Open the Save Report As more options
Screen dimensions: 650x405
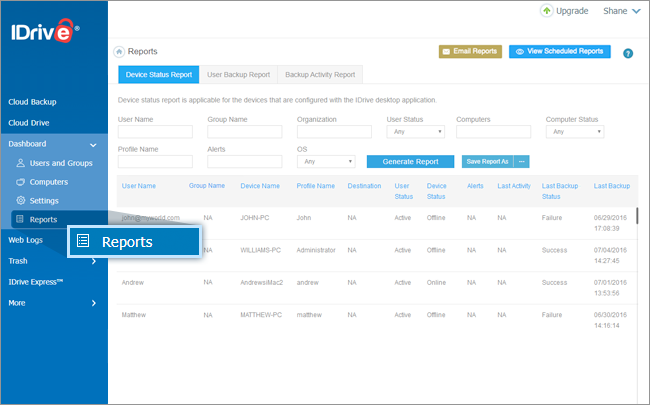pyautogui.click(x=521, y=162)
